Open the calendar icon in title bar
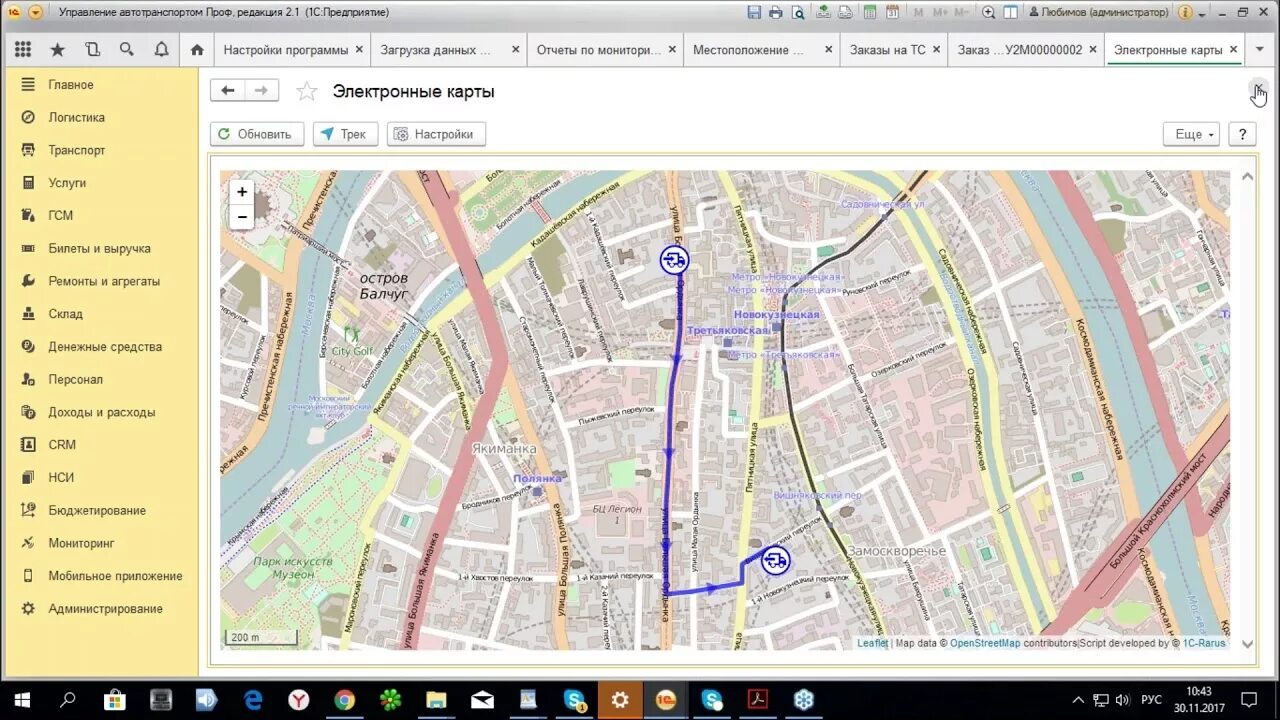The width and height of the screenshot is (1280, 720). pos(893,12)
